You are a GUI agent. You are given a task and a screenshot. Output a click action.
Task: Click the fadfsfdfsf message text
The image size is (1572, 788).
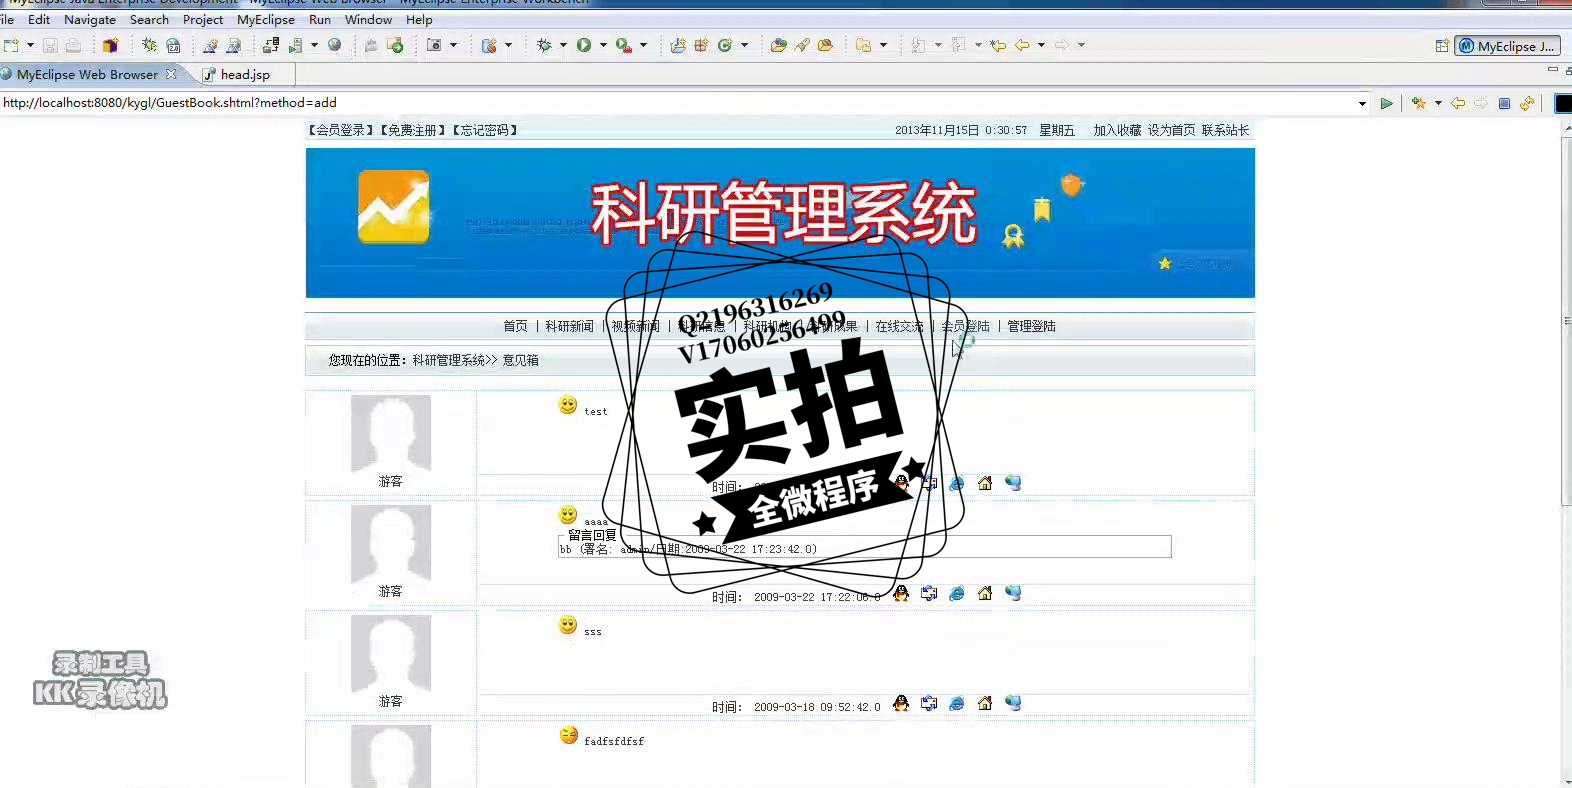(x=614, y=741)
